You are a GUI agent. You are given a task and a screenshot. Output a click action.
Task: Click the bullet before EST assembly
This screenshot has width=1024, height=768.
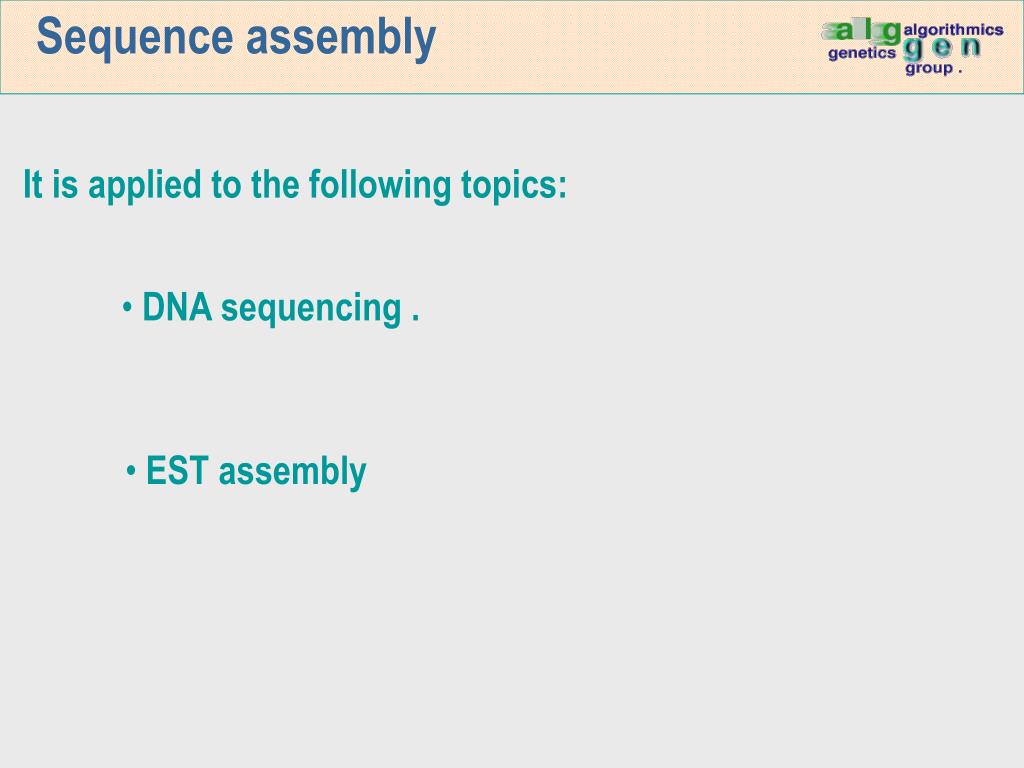(131, 470)
